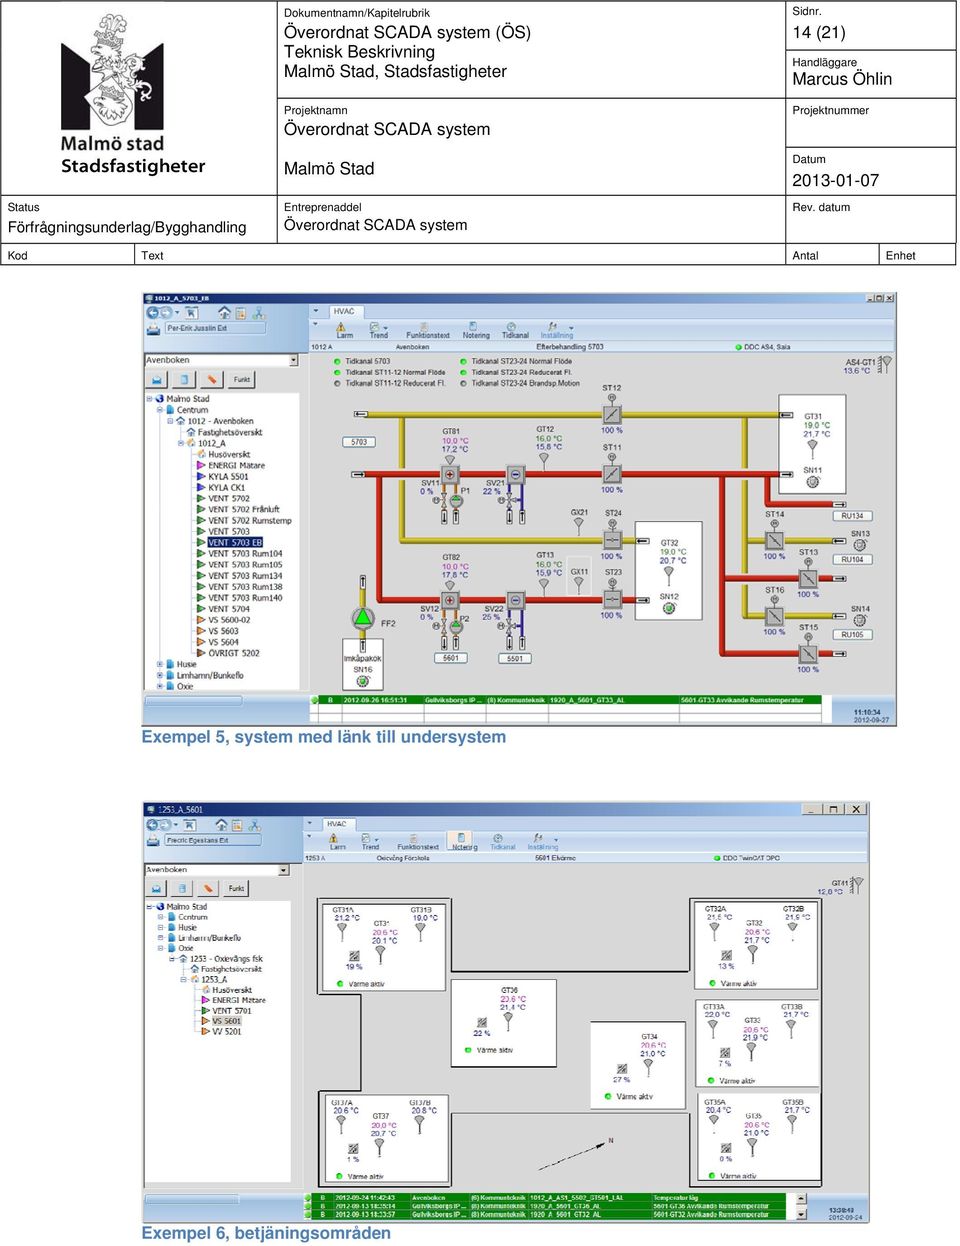Screen dimensions: 960x1246
Task: Click the Per-Erik Jusslin Ext user field
Action: pos(215,328)
